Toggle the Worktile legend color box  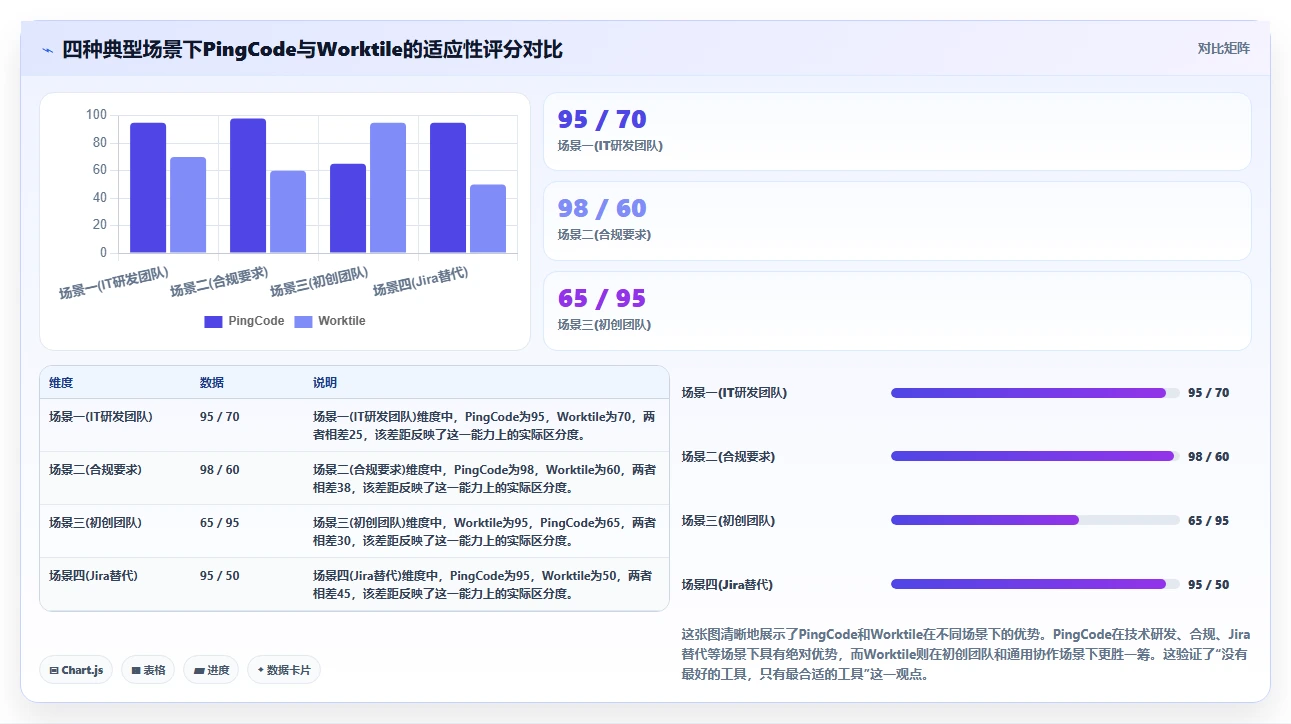tap(303, 322)
